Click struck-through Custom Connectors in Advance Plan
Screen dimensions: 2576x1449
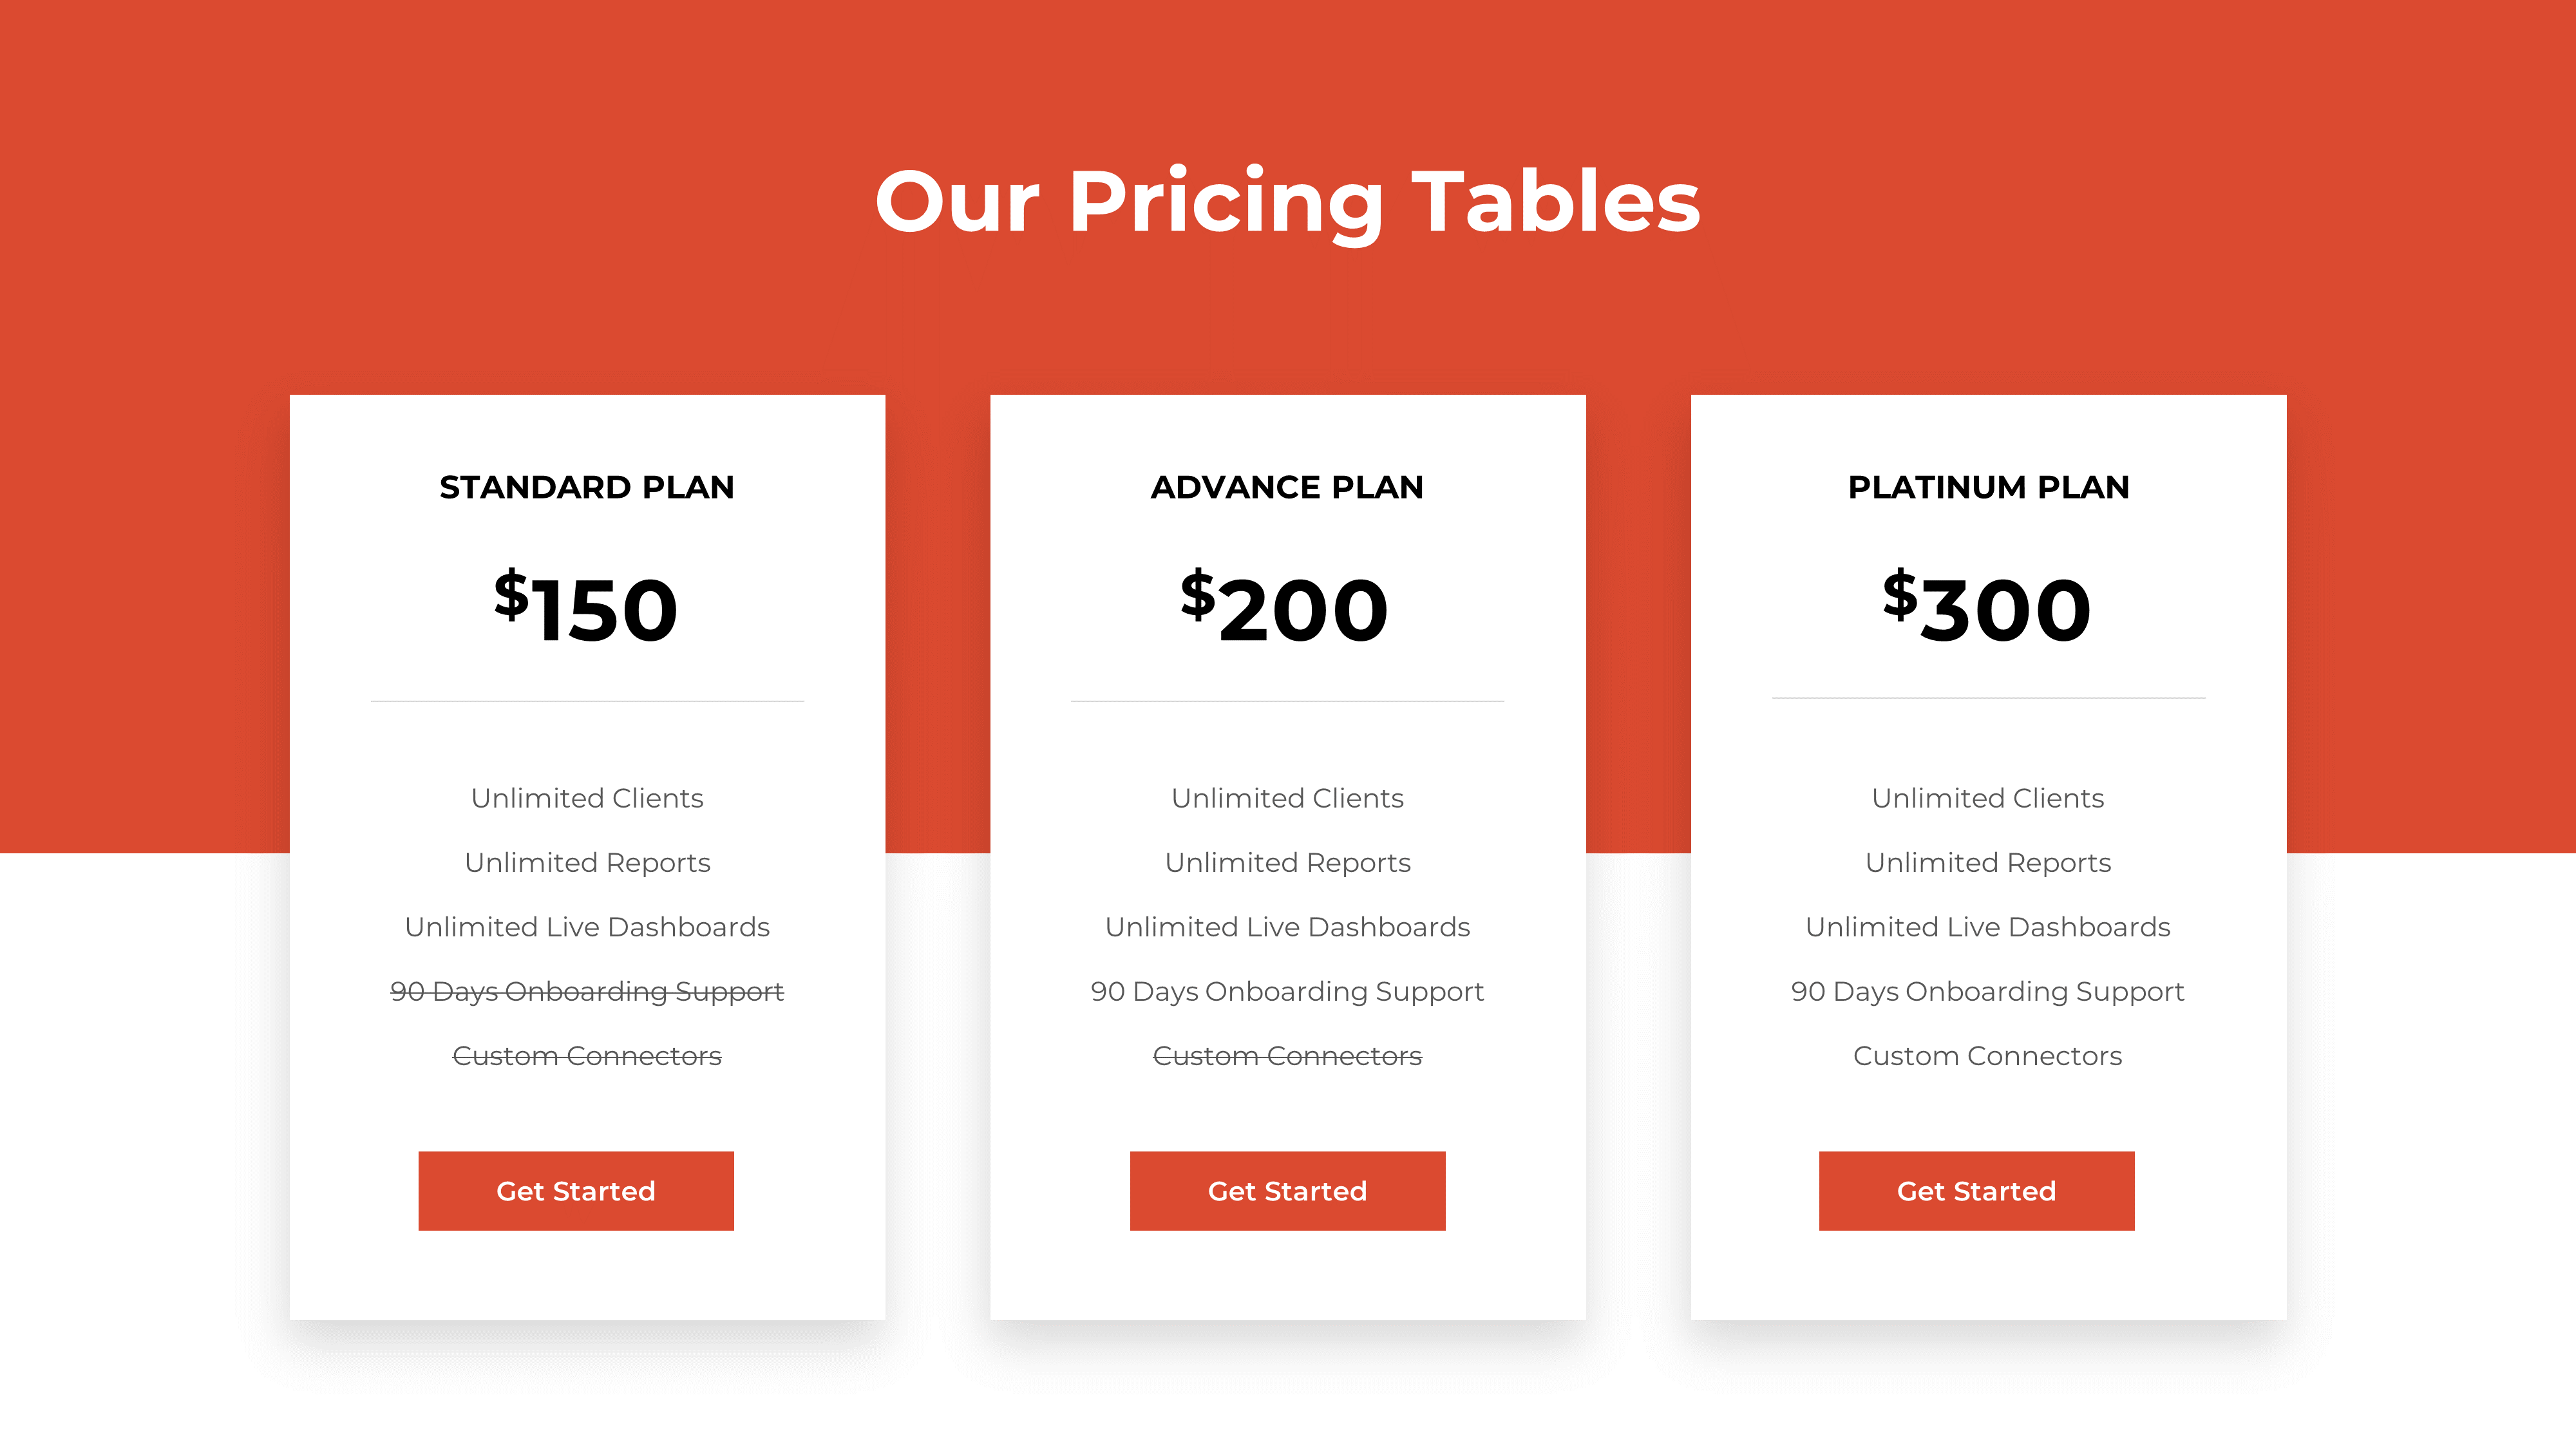point(1287,1056)
